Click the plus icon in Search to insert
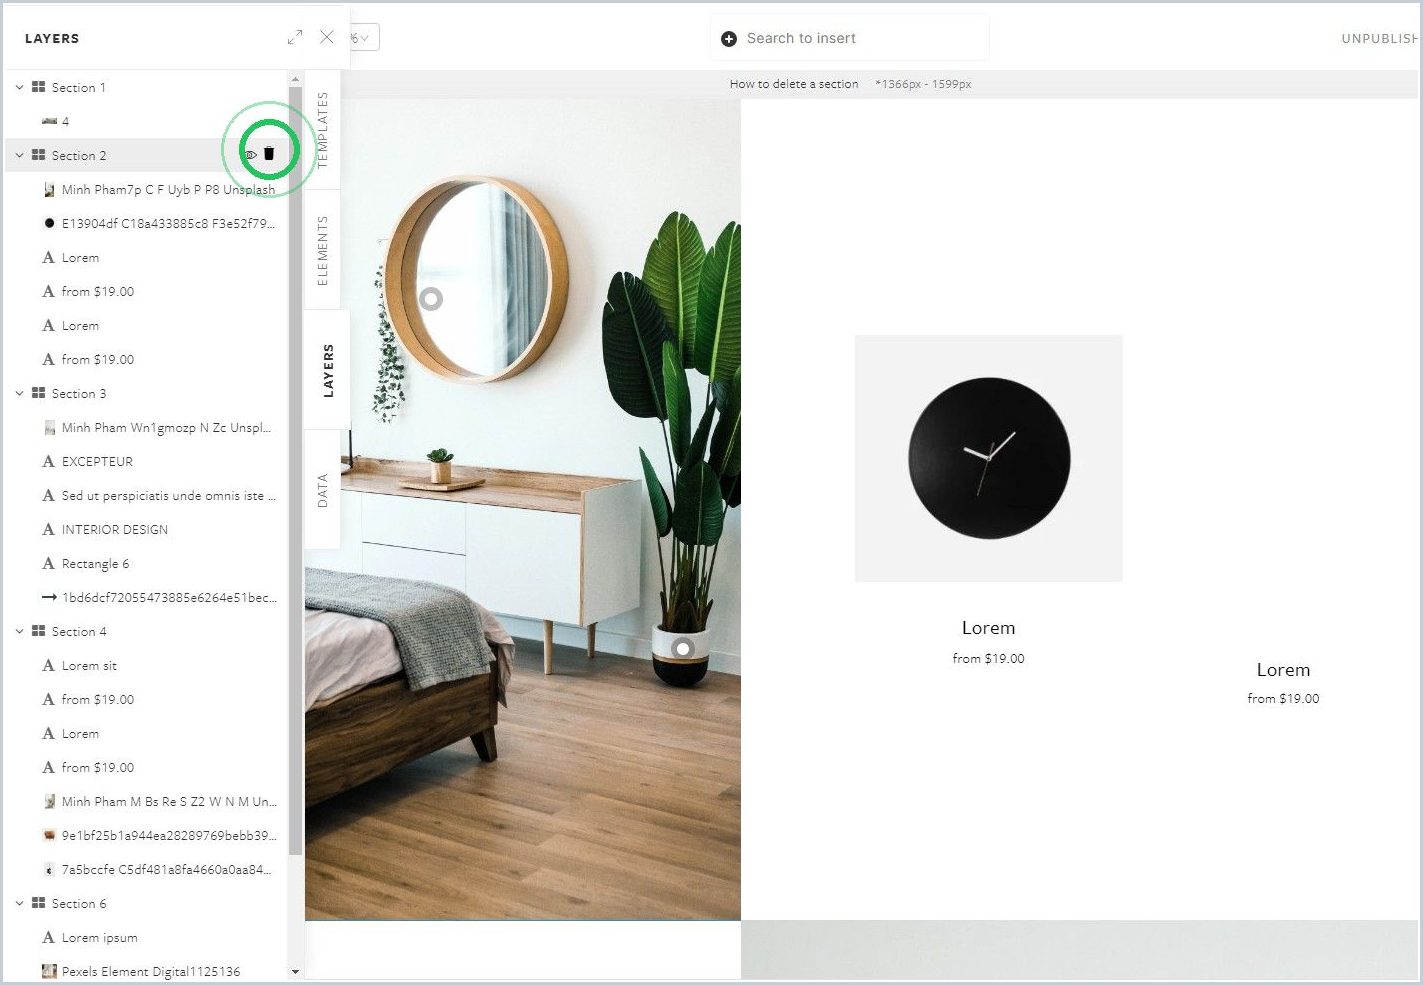The image size is (1423, 985). tap(729, 39)
